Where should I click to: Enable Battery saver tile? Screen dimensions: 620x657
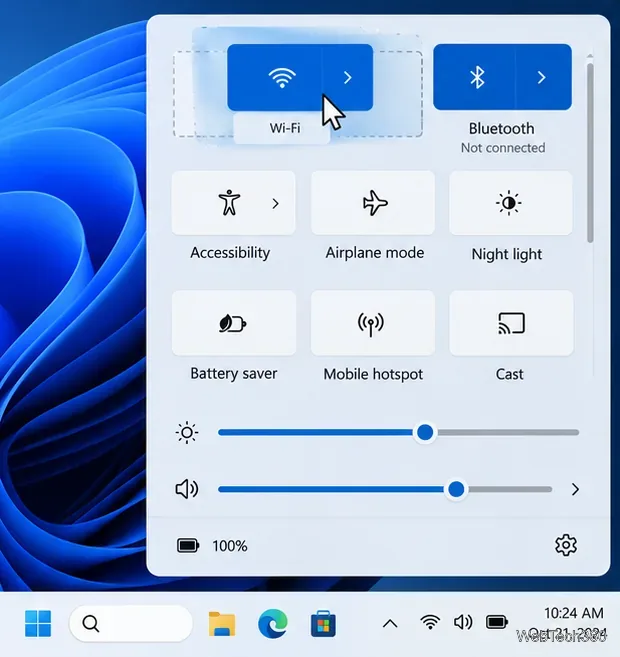click(x=234, y=323)
